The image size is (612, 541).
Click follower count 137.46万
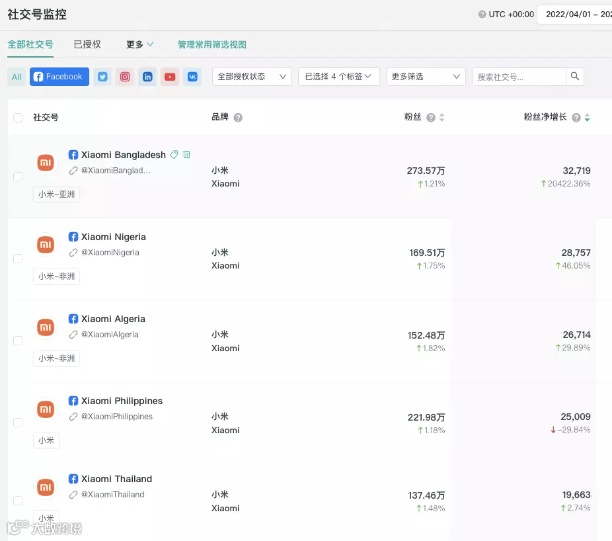[427, 495]
